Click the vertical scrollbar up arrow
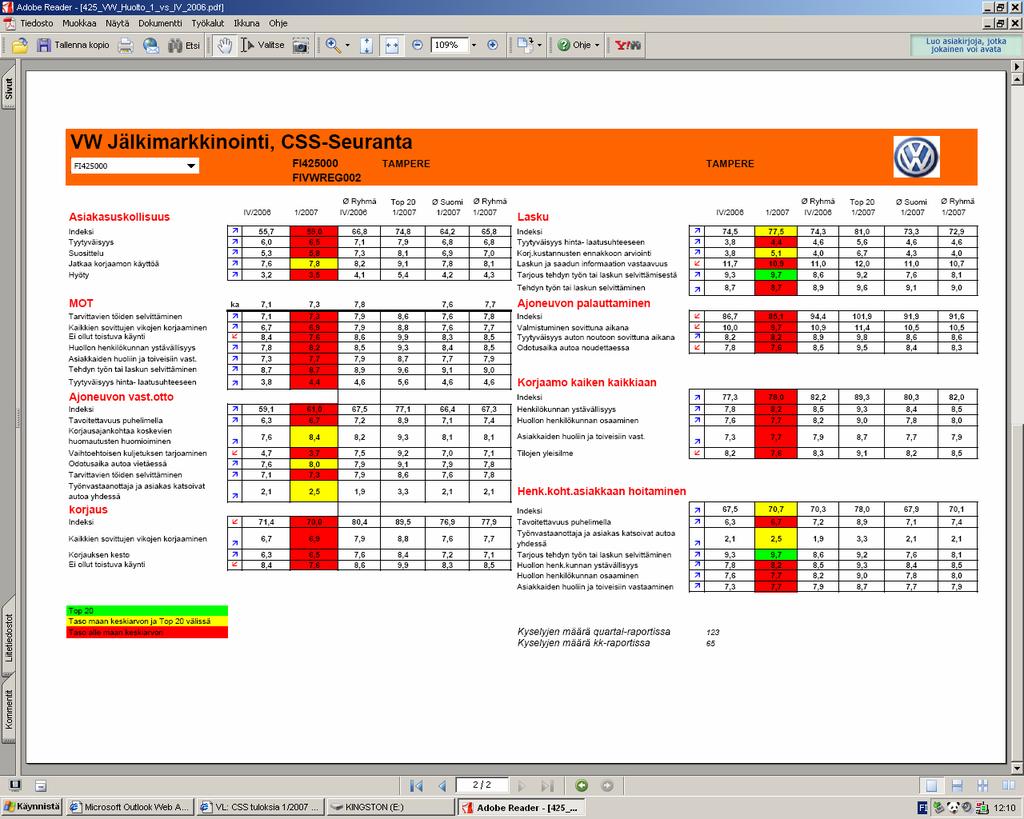 point(1016,79)
